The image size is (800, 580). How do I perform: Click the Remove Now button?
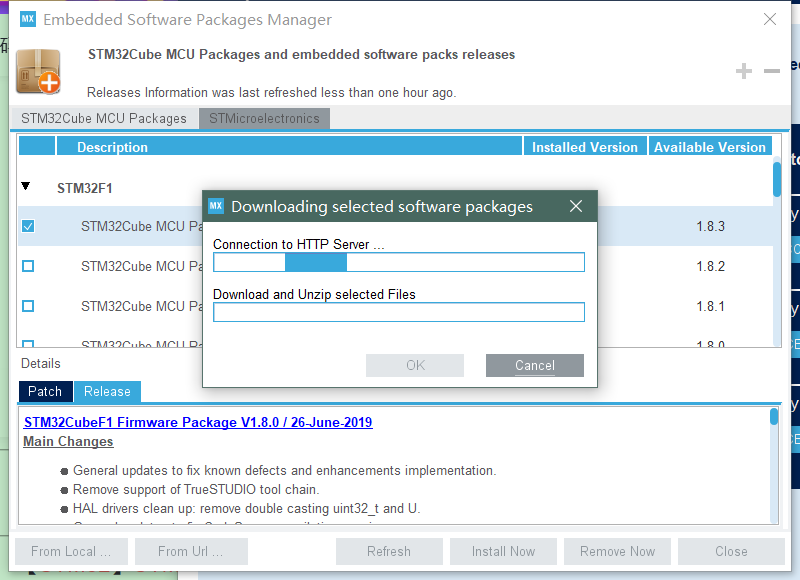click(617, 551)
